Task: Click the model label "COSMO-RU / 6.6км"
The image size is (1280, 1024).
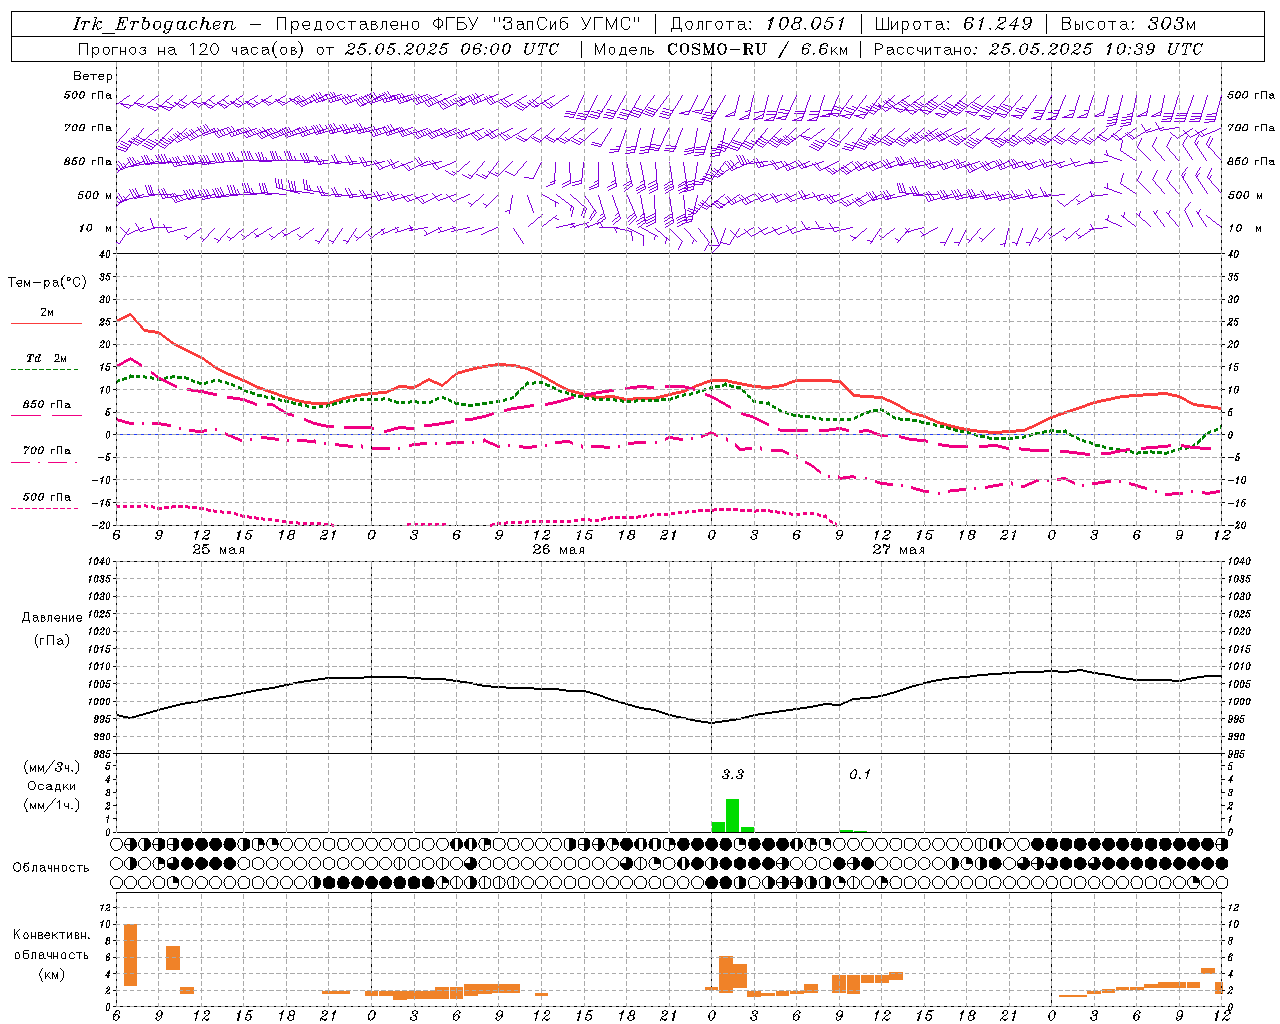Action: 757,49
